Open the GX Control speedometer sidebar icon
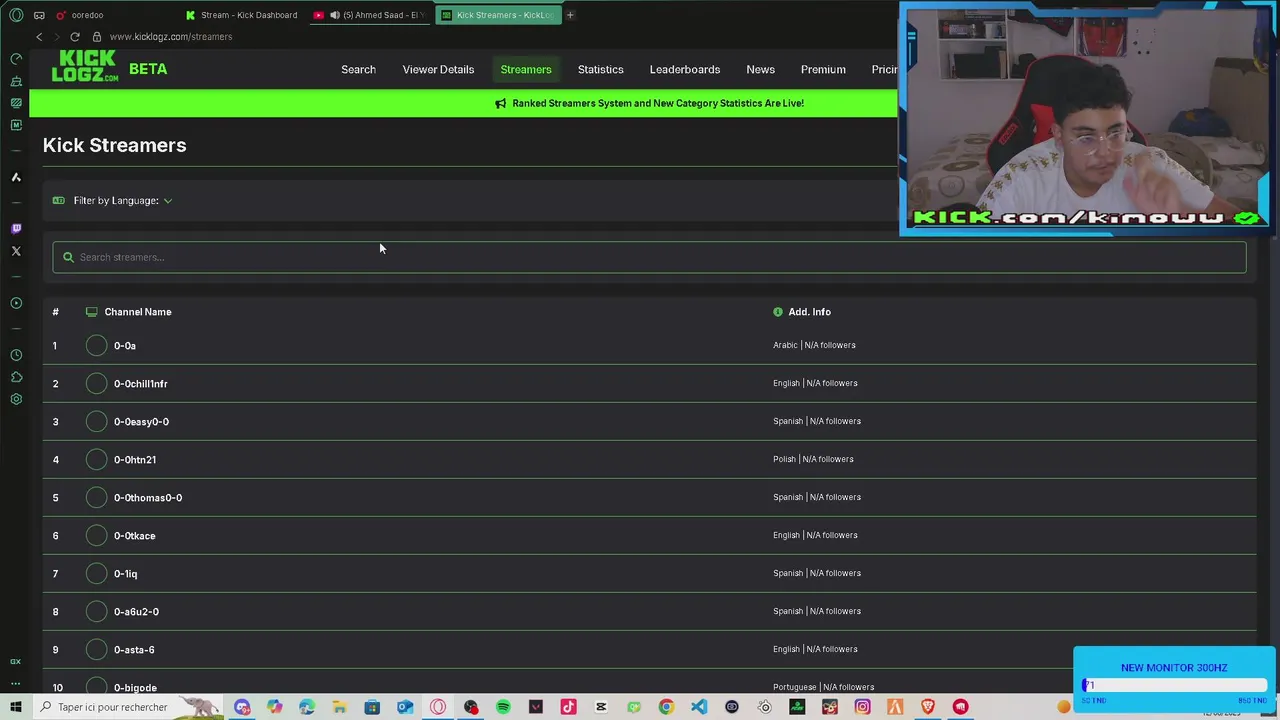Image resolution: width=1280 pixels, height=720 pixels. coord(16,59)
